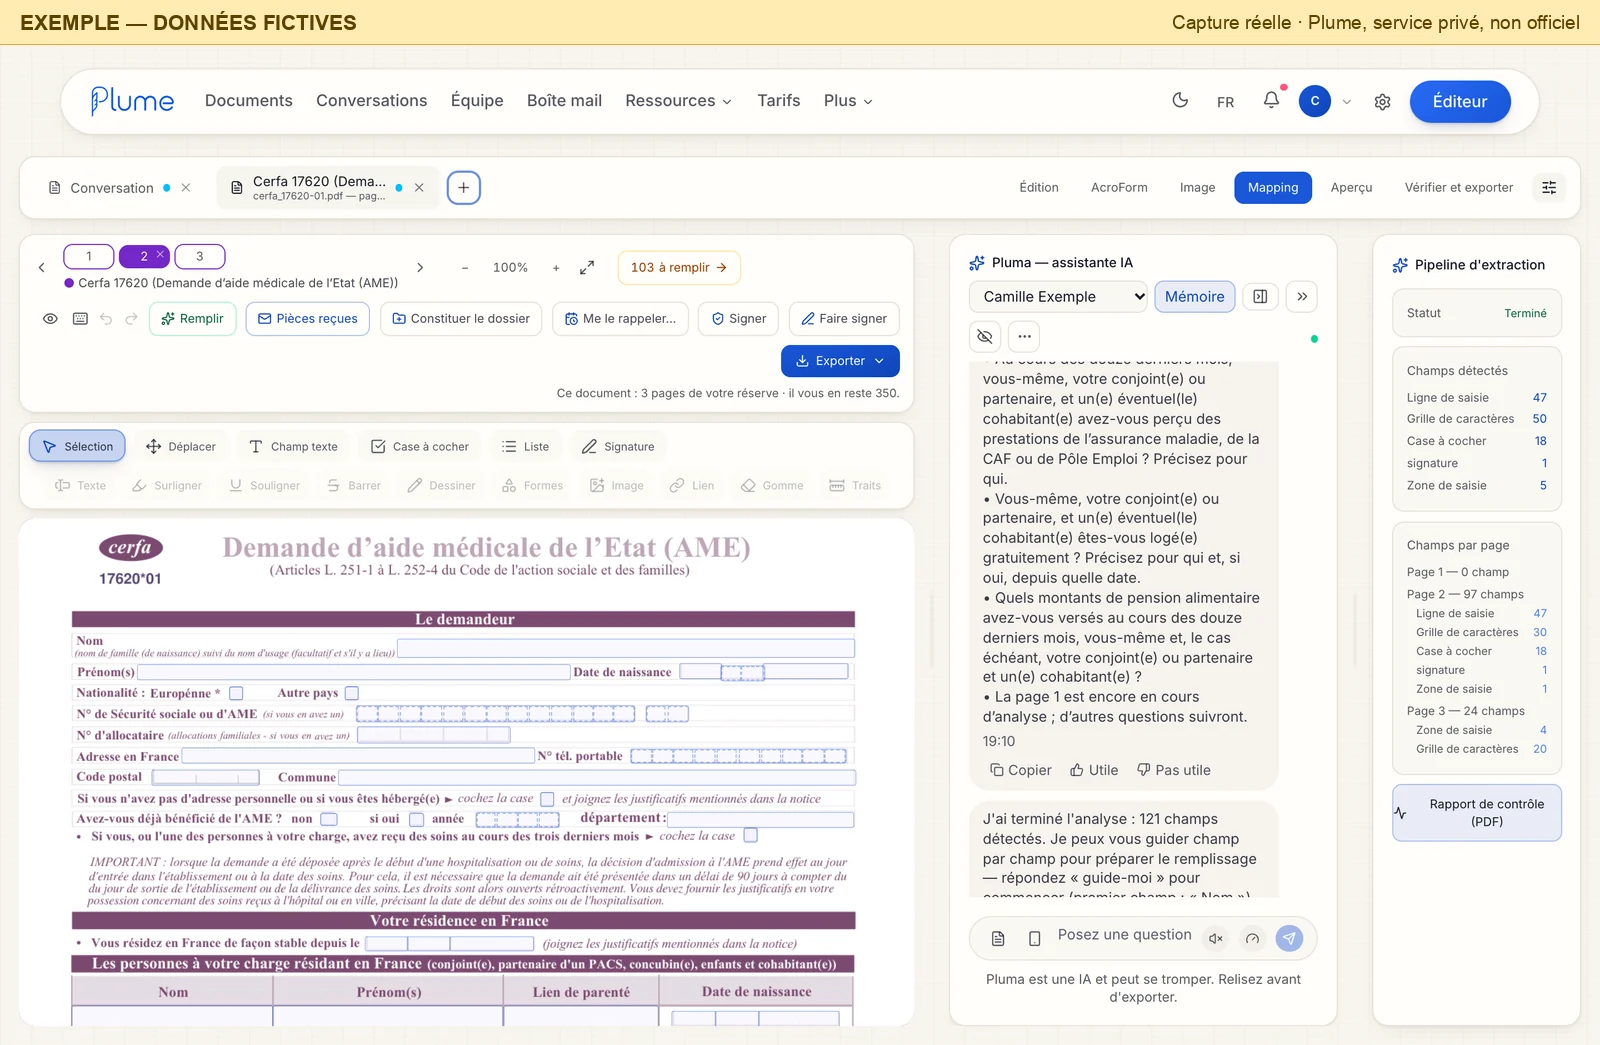Select page 3 tab
The image size is (1600, 1045).
[200, 256]
